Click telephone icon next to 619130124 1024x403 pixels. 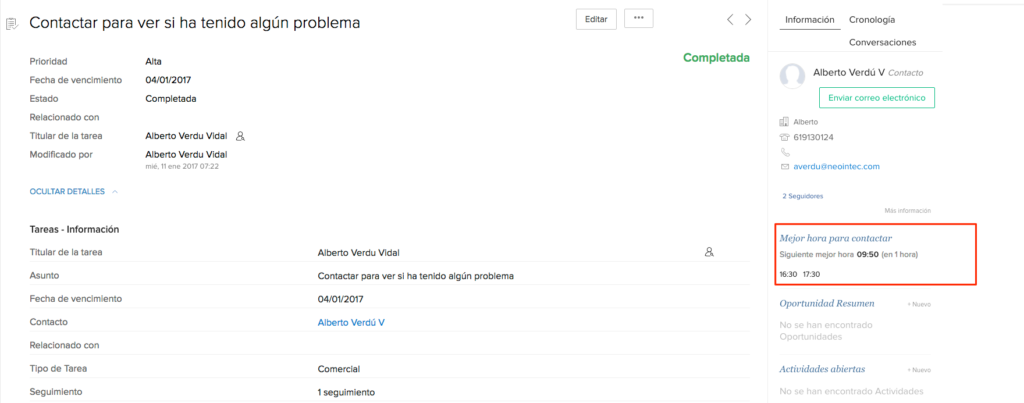(784, 137)
